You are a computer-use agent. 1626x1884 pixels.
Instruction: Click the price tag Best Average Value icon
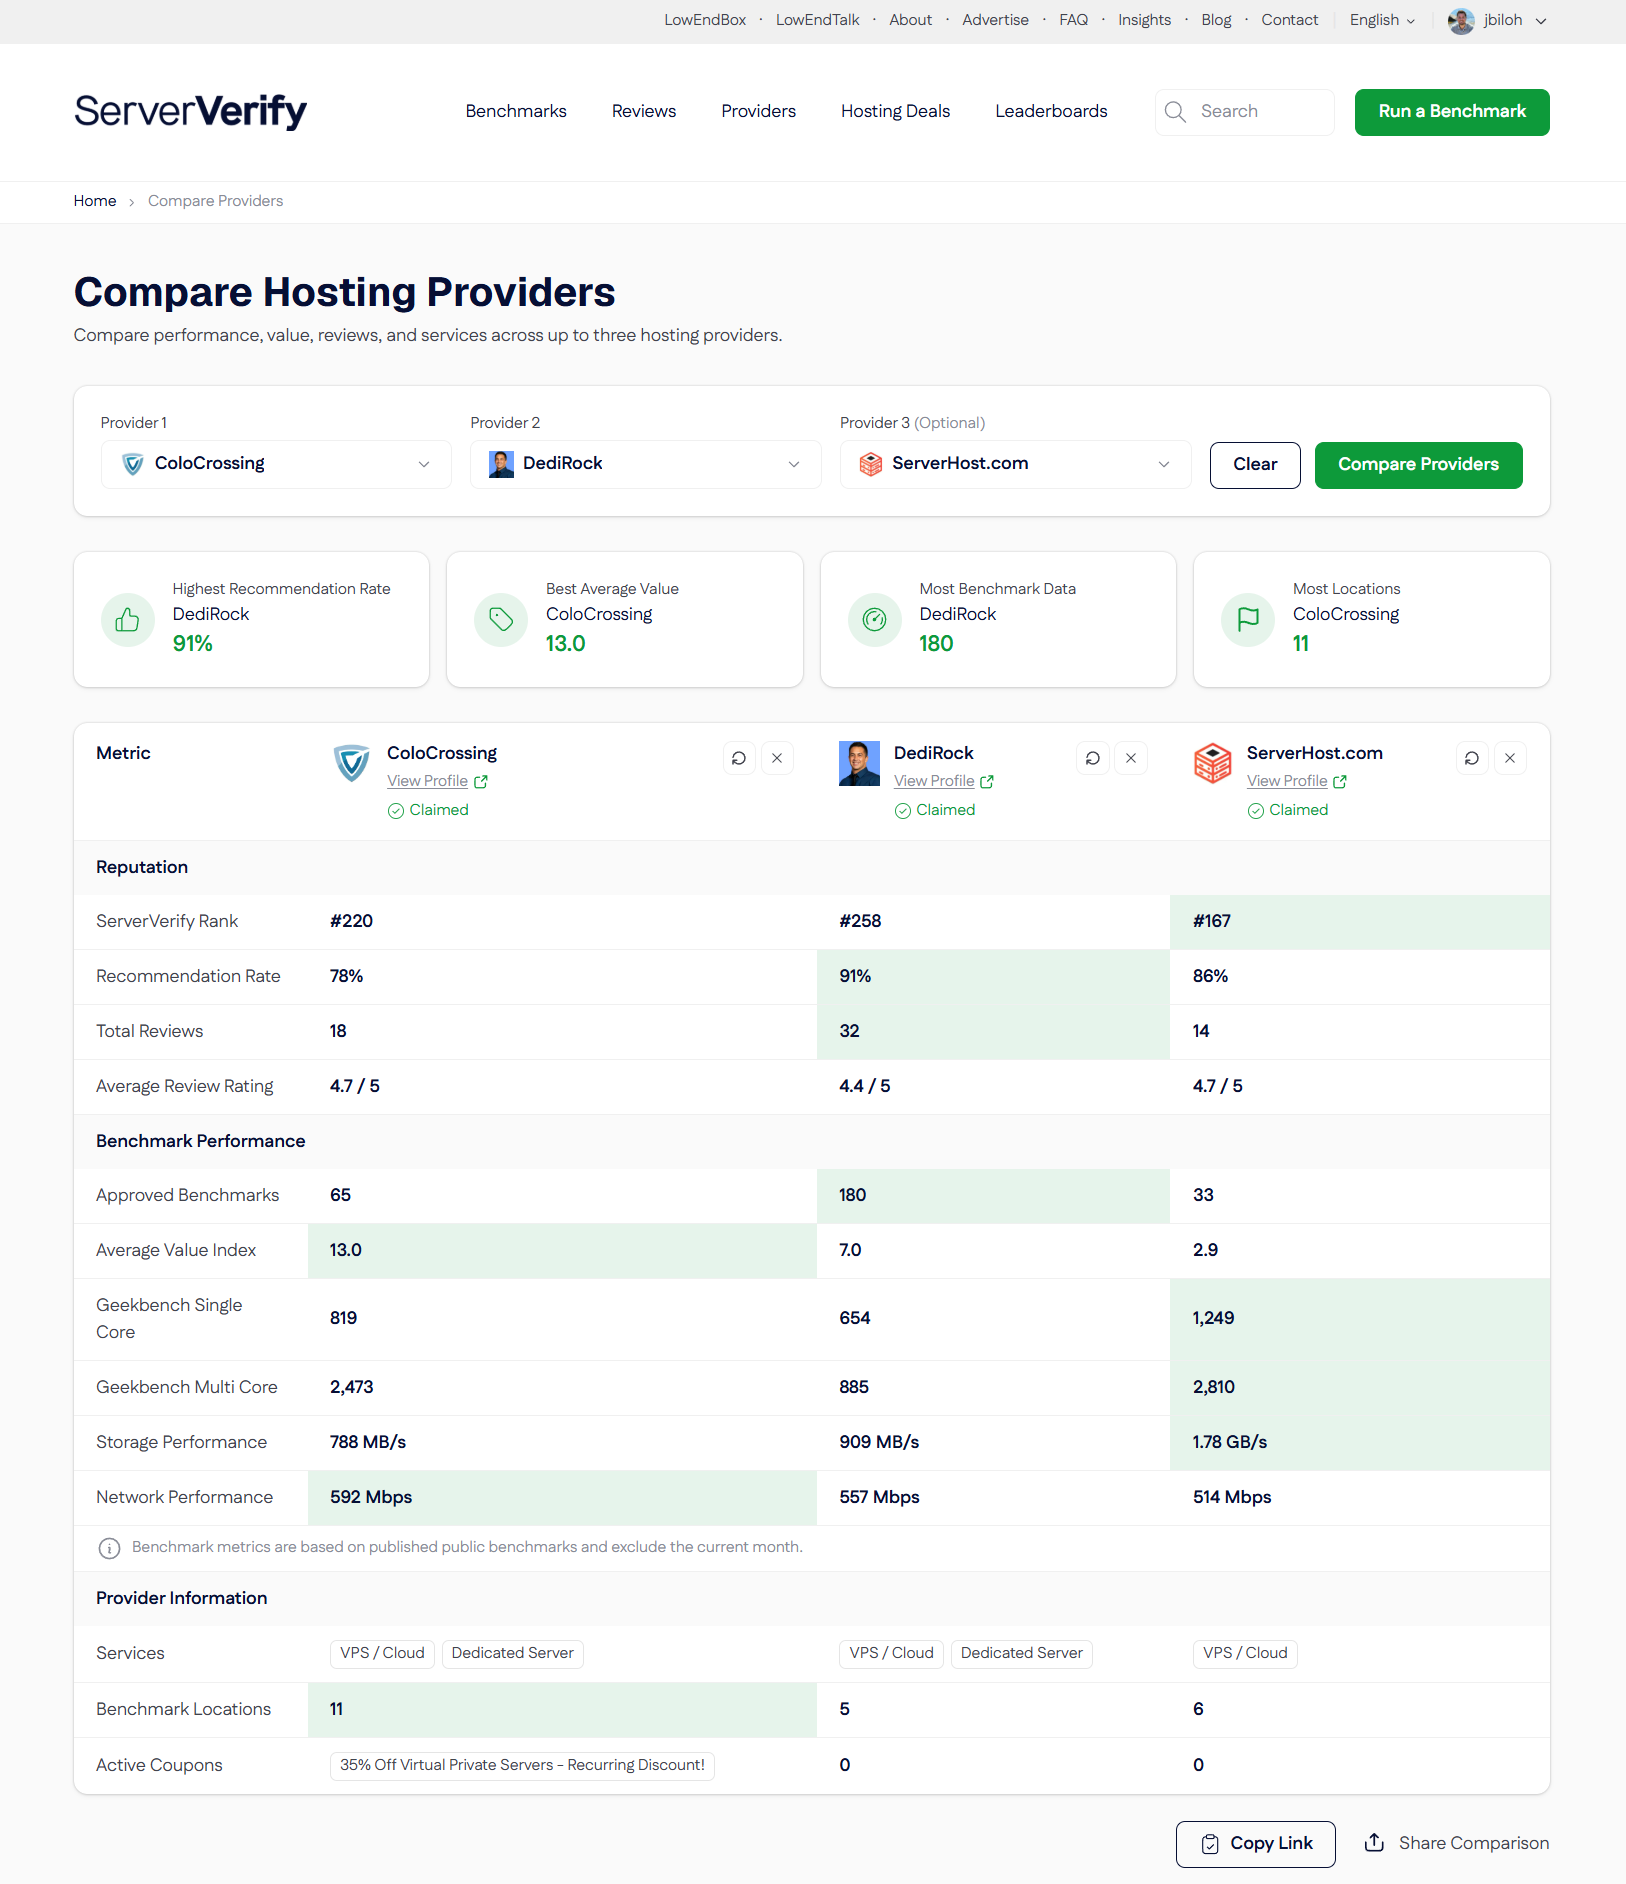click(x=501, y=620)
